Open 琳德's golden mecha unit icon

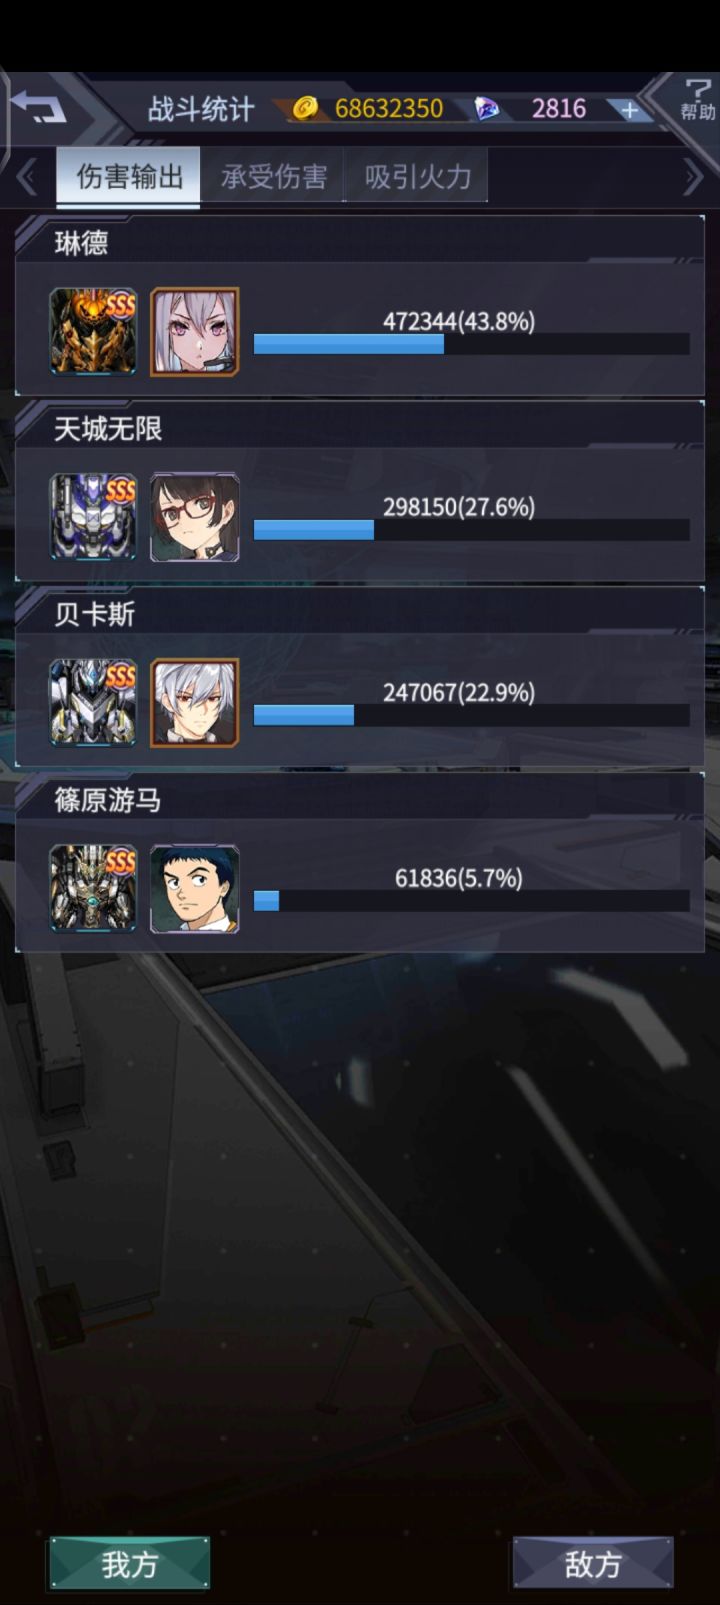(93, 332)
